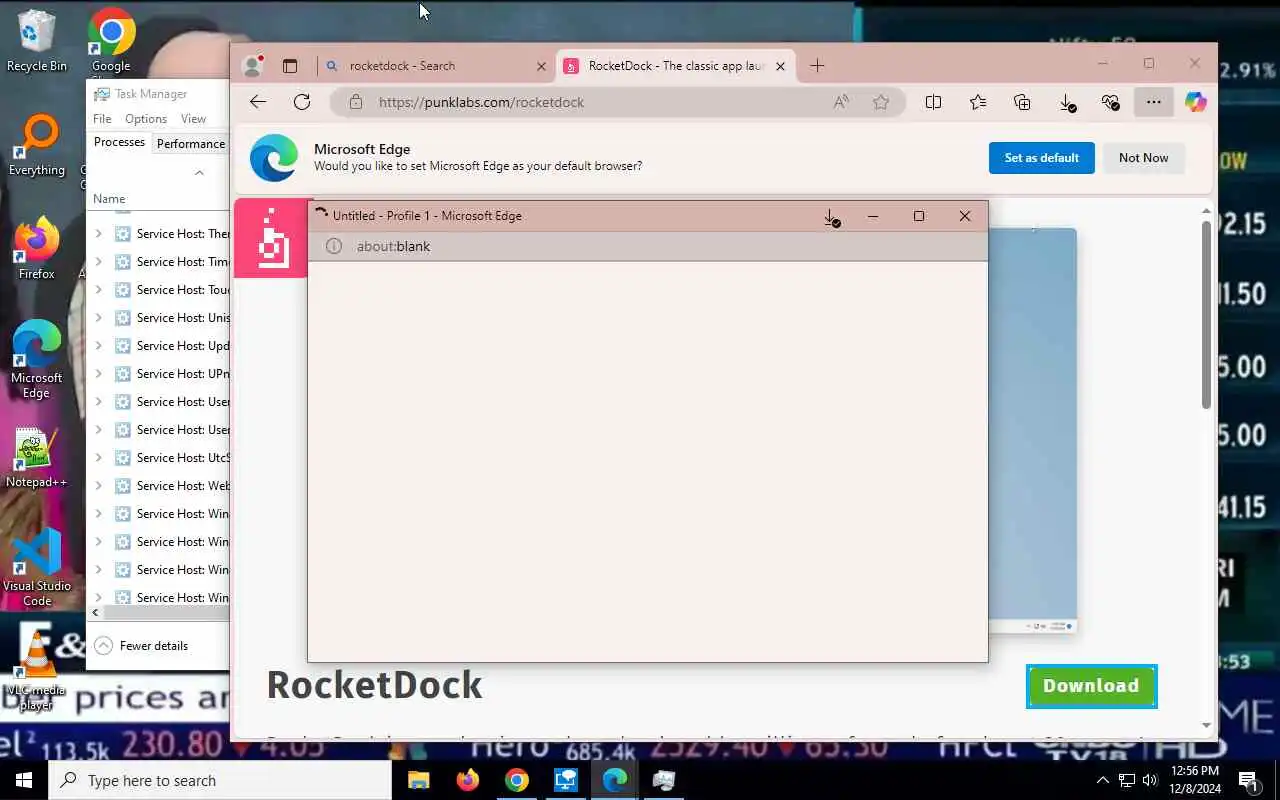Click left arrow of Task Manager horizontal scrollbar
1280x800 pixels.
(x=96, y=612)
